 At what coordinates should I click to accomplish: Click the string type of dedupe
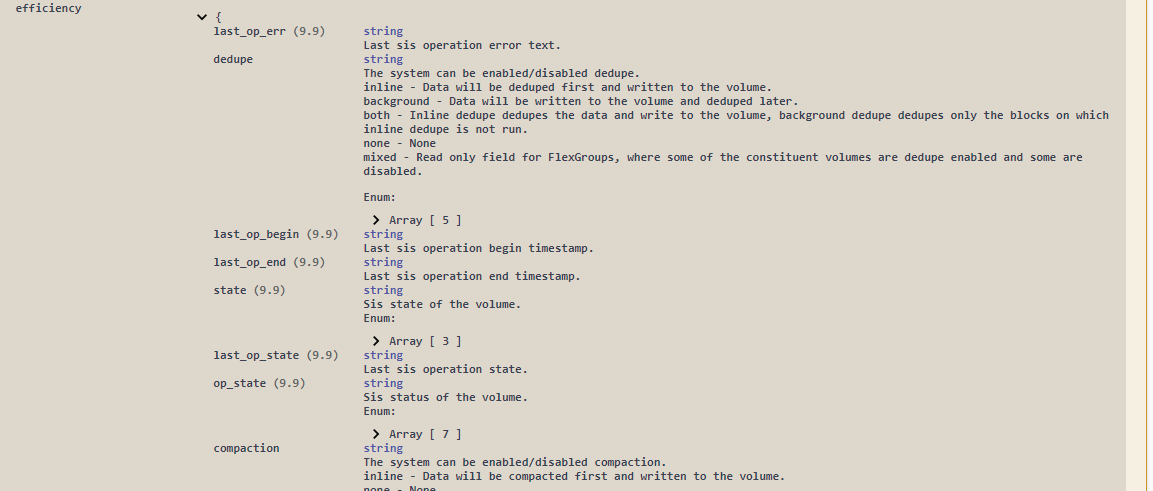383,60
